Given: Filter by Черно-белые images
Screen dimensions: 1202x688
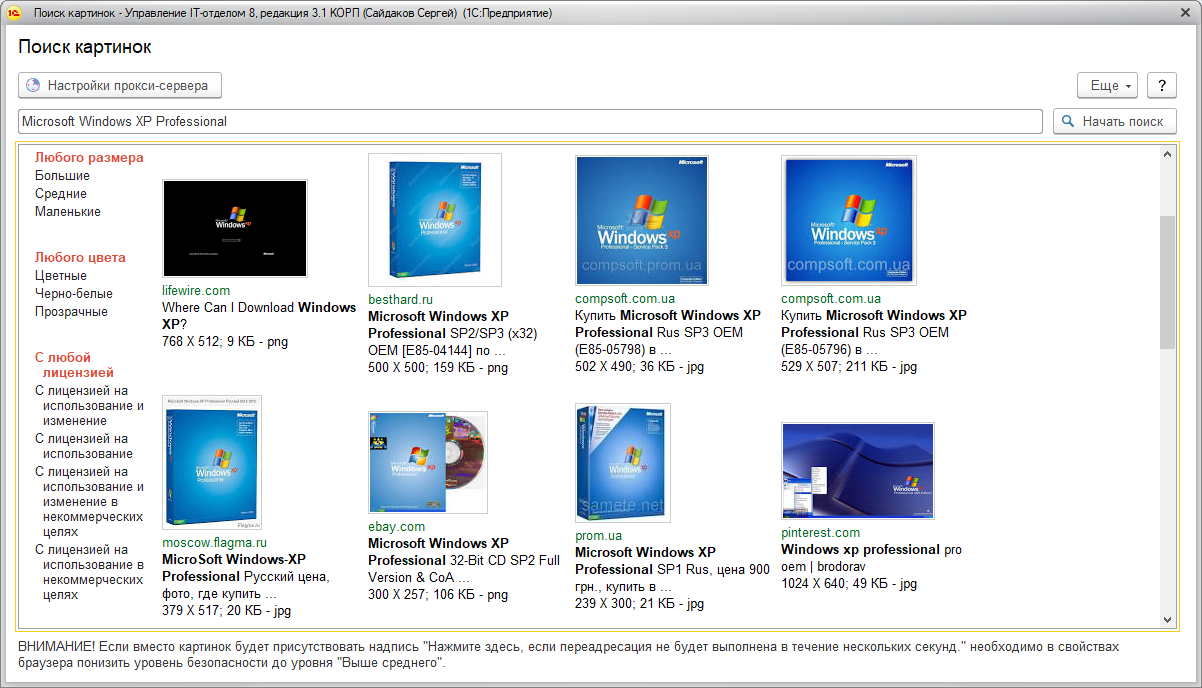Looking at the screenshot, I should [x=74, y=293].
